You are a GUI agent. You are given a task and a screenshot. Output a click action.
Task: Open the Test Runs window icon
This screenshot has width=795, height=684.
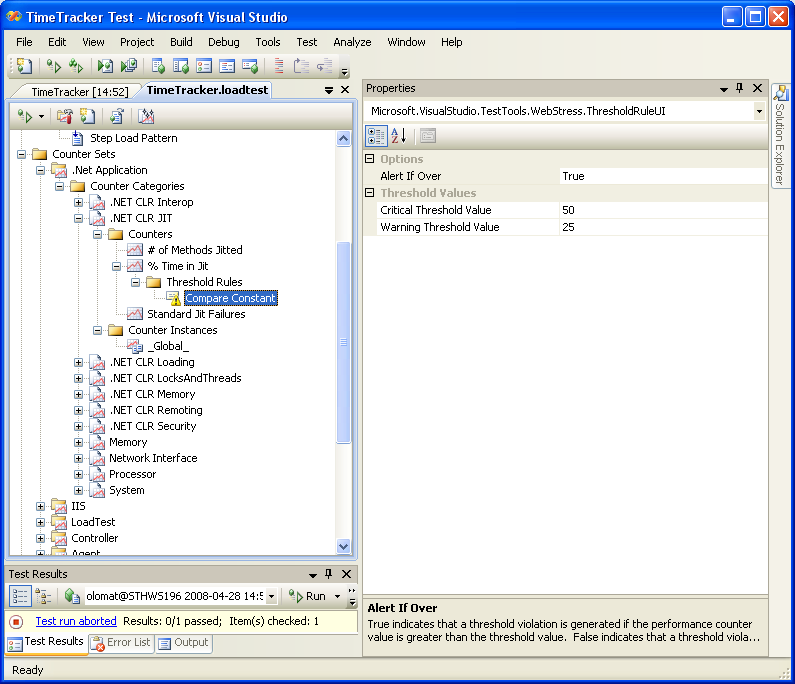pos(250,66)
